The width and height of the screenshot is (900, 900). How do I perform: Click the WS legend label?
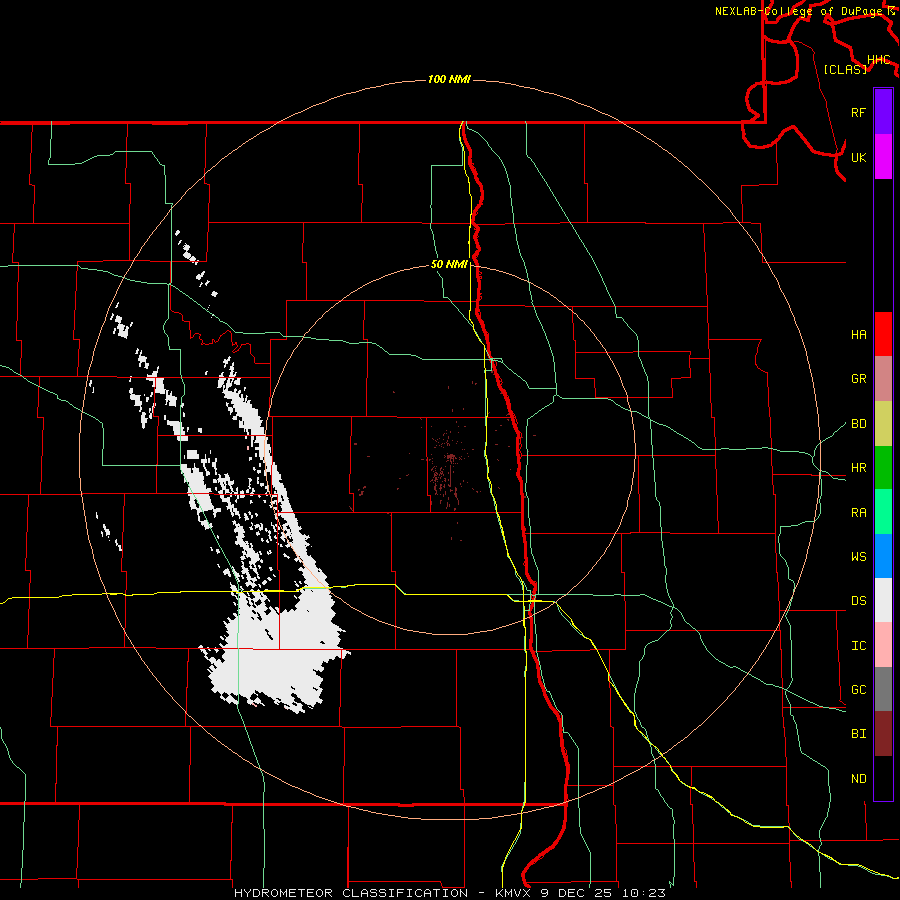pyautogui.click(x=859, y=556)
